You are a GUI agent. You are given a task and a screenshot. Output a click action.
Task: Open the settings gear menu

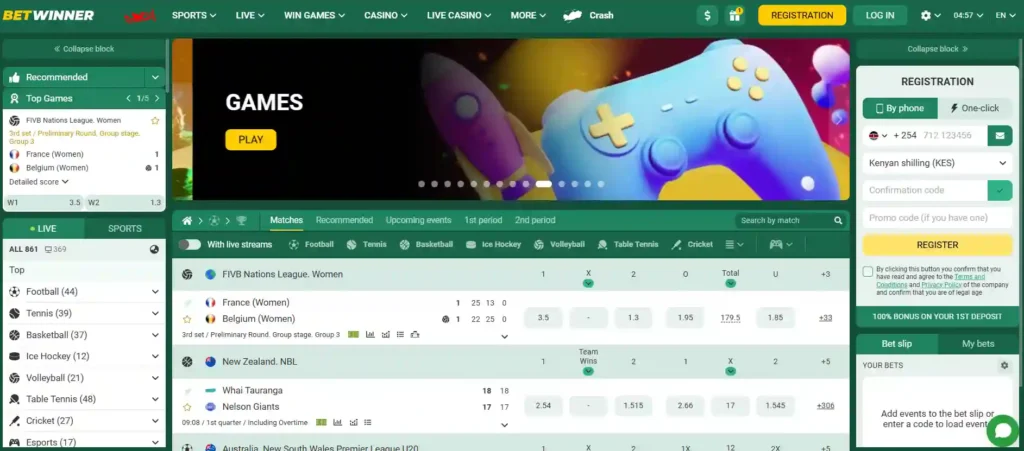930,15
